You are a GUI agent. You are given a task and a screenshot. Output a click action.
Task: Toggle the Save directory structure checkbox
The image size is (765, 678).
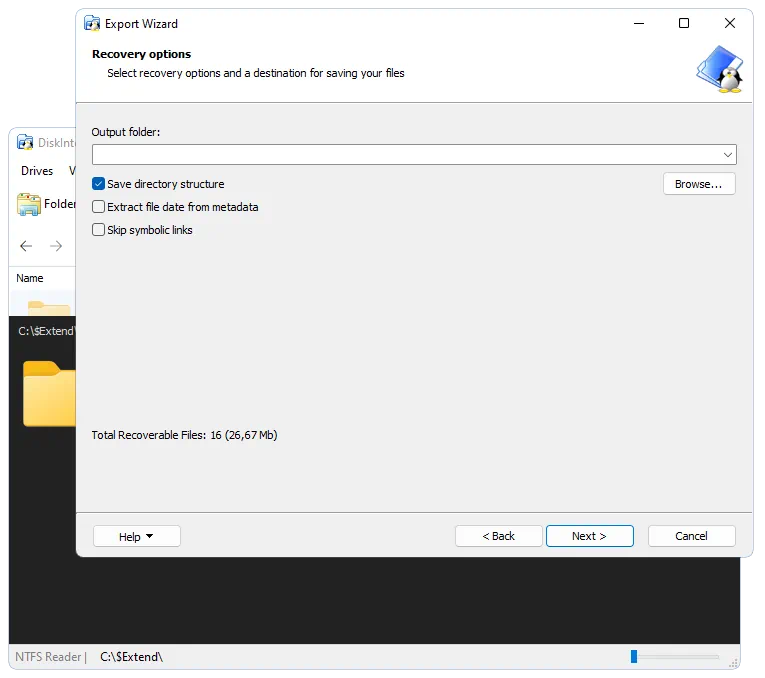pyautogui.click(x=99, y=184)
